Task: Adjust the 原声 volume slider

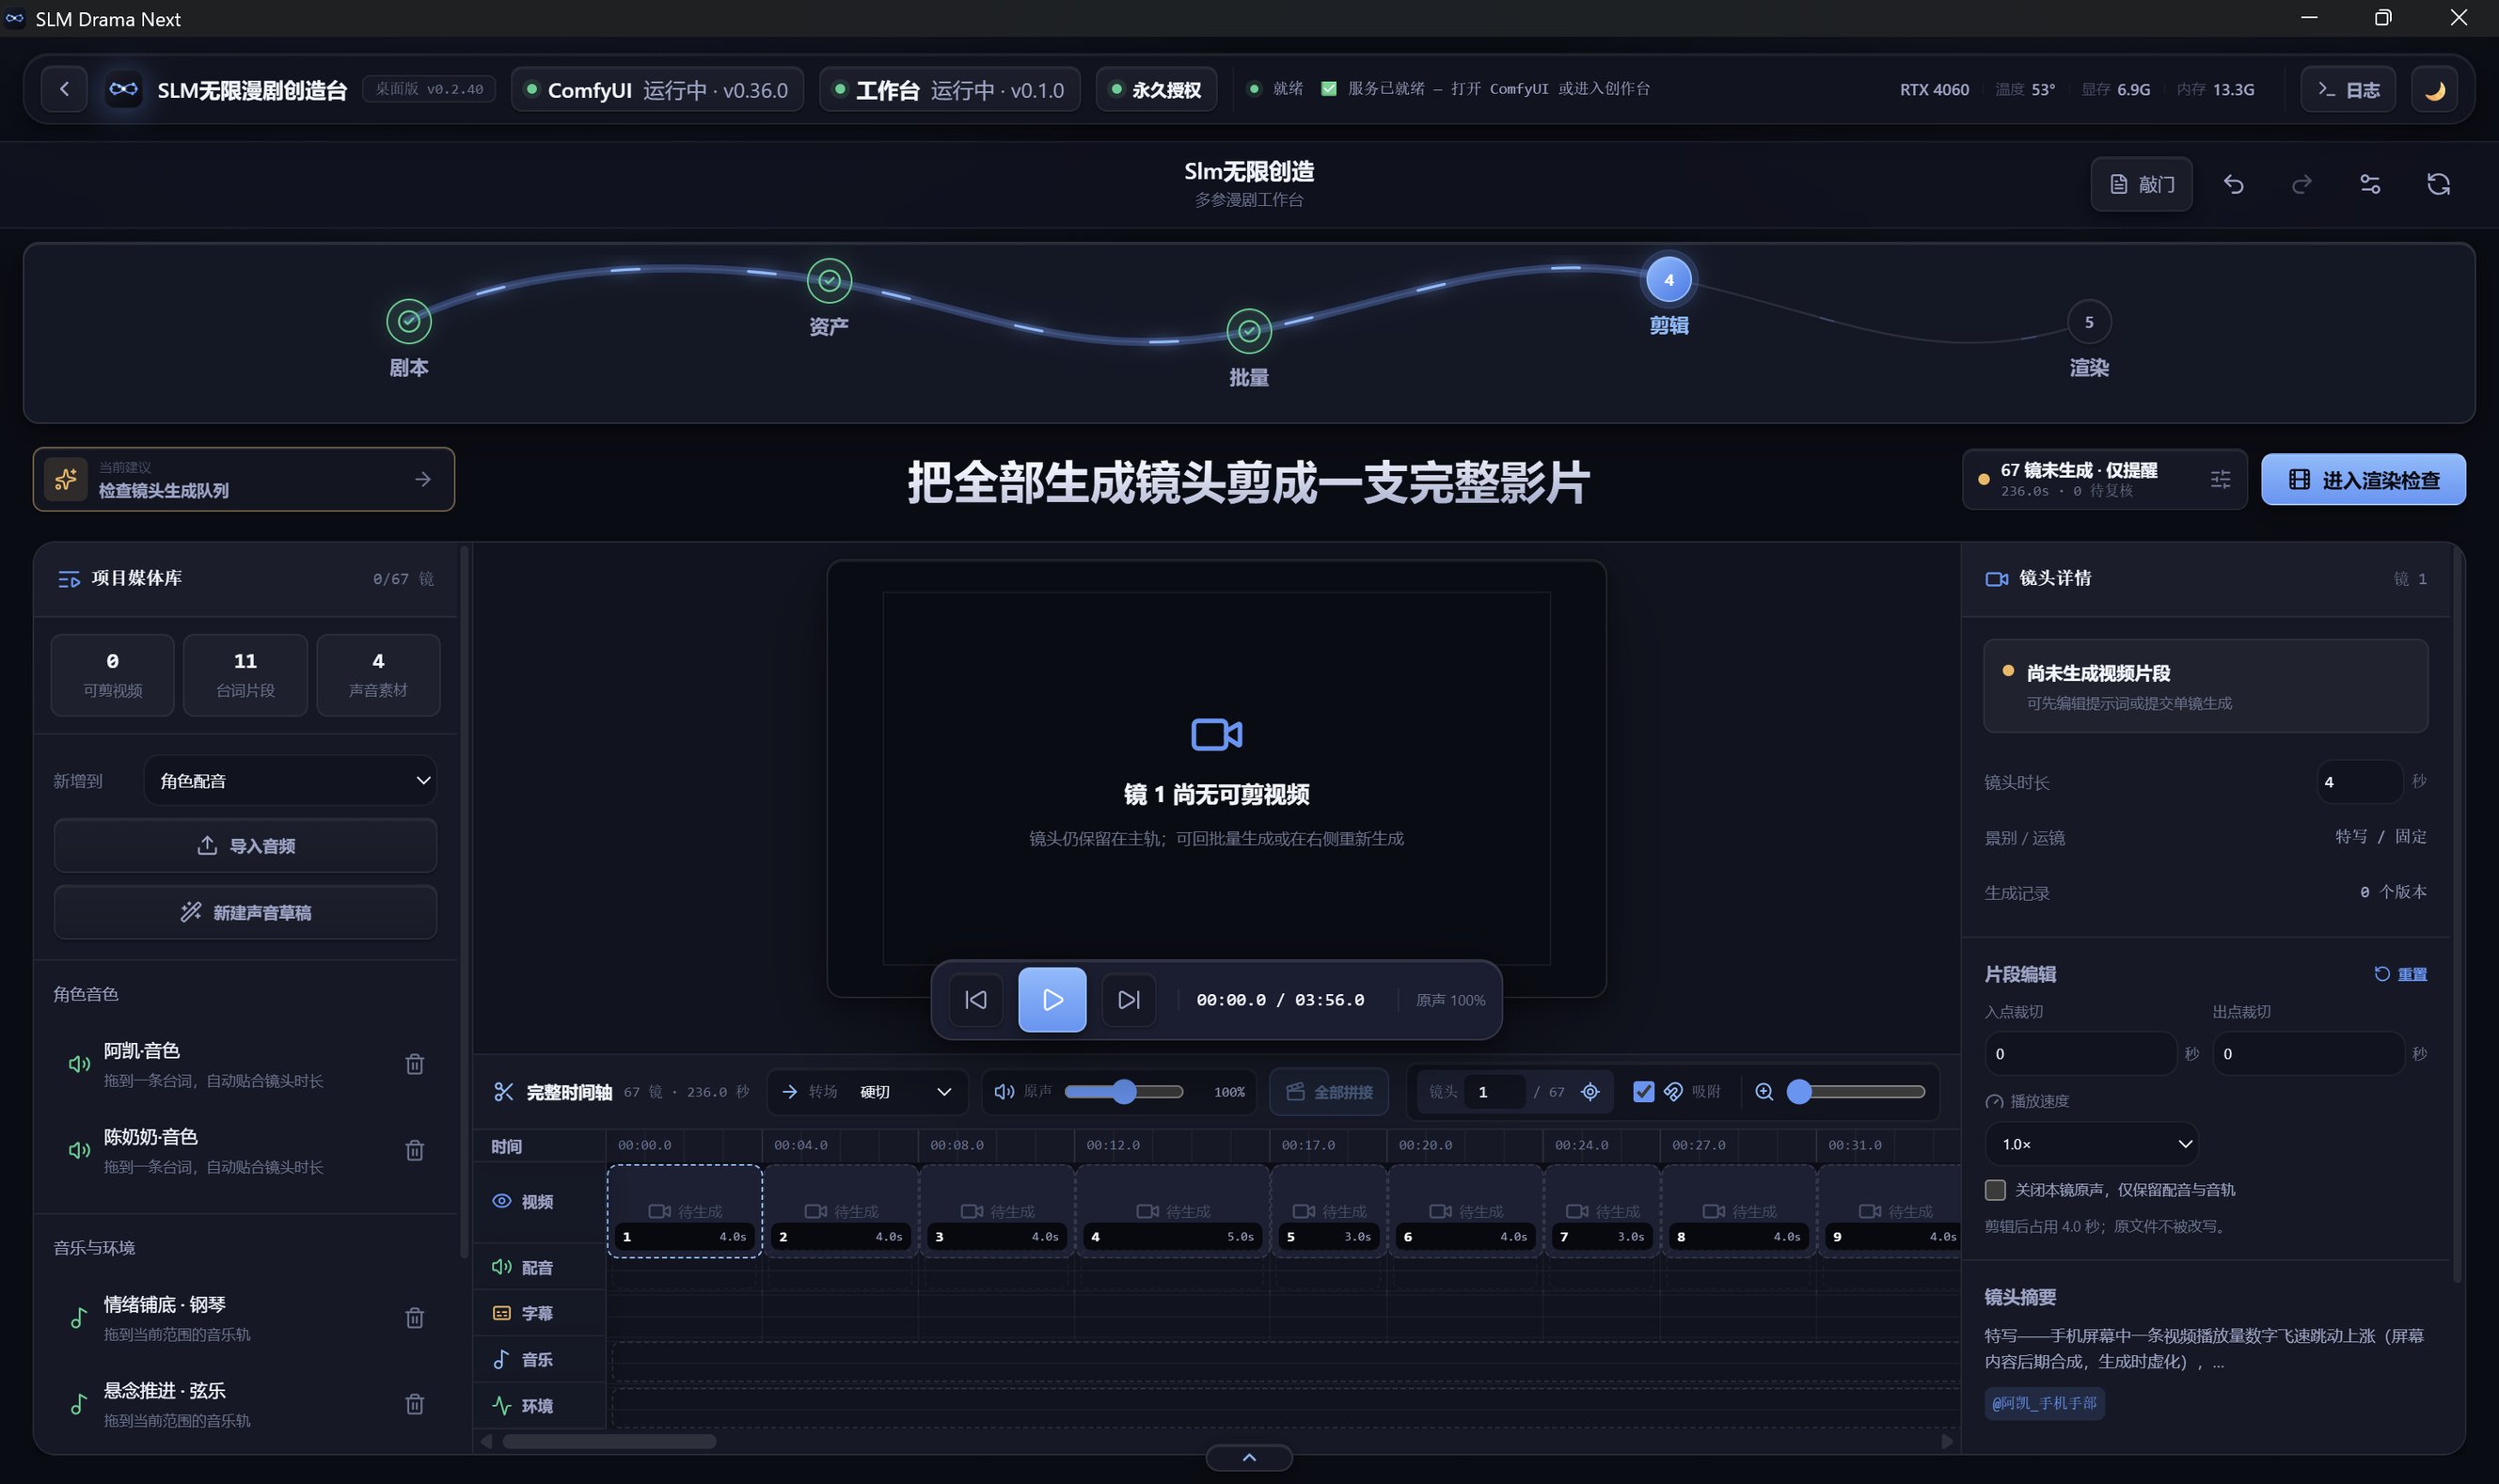Action: coord(1124,1091)
